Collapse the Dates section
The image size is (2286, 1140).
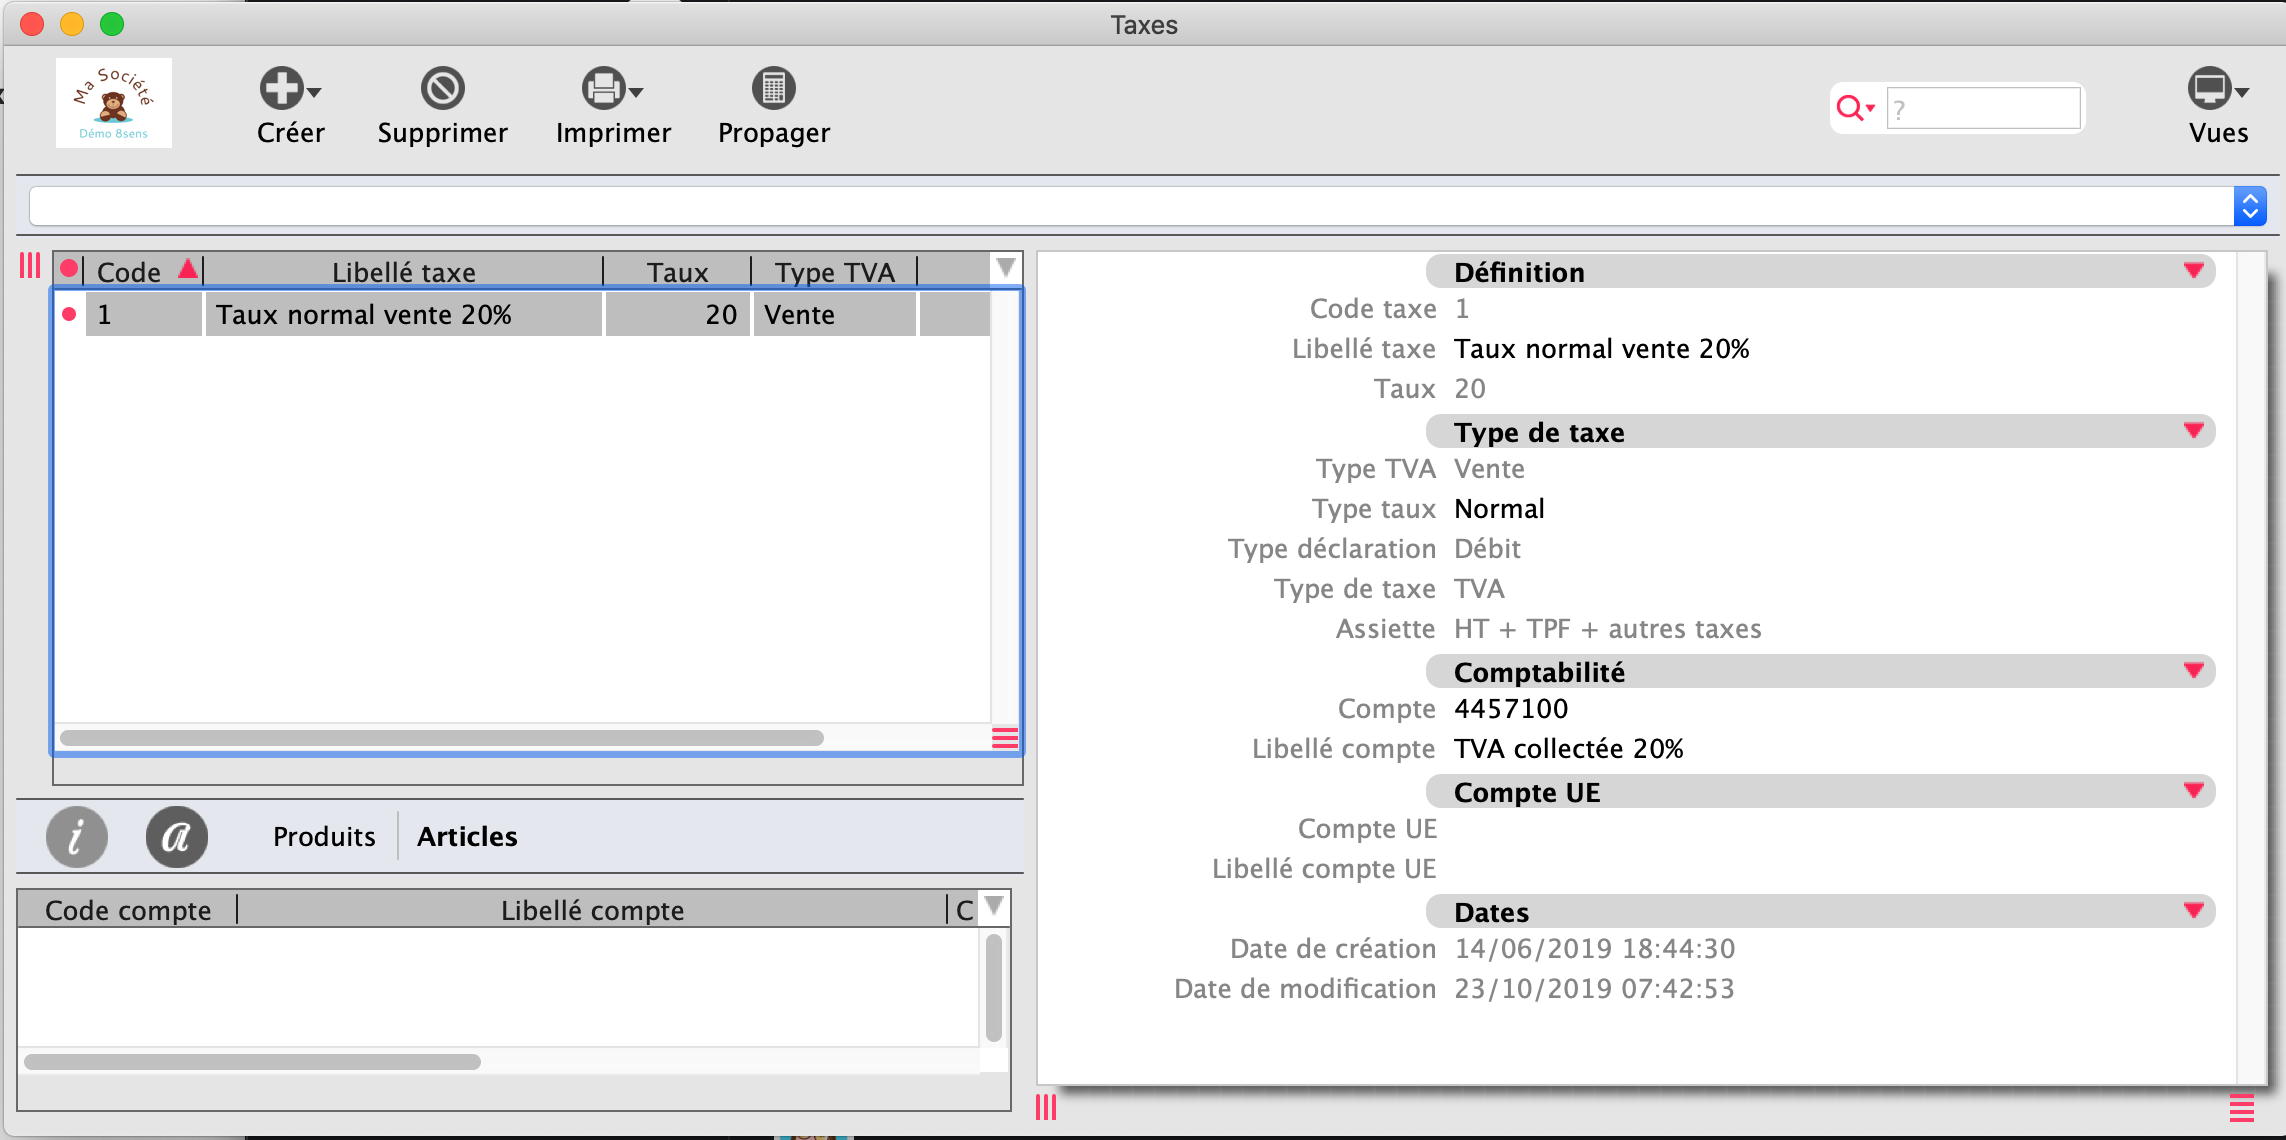(2194, 911)
